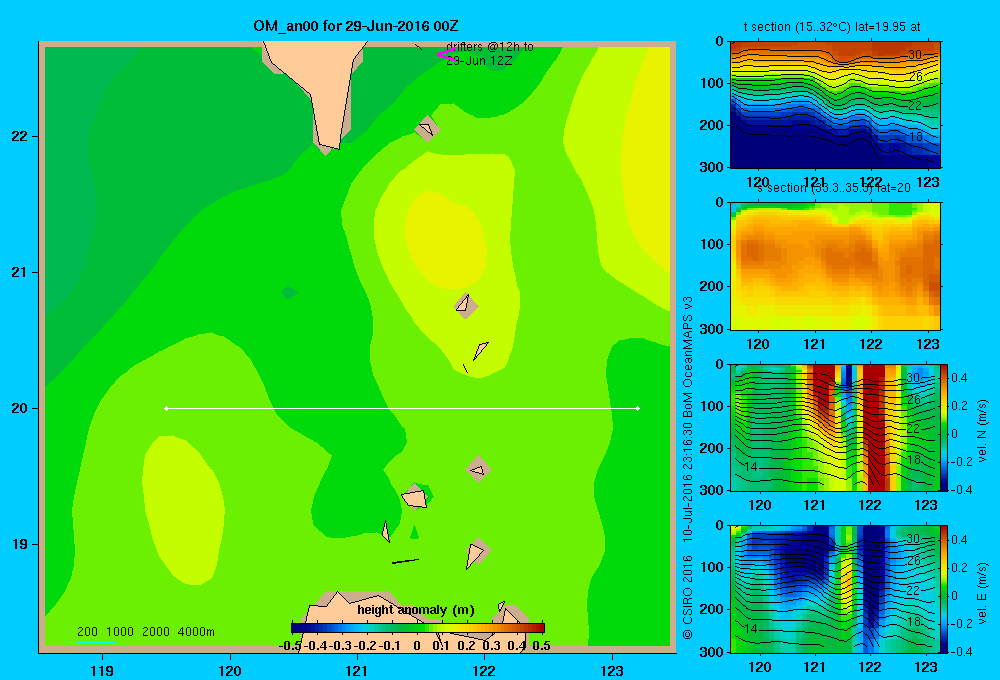Click the vertical CSIRO BoM OceanMAPS v3 credit text
Image resolution: width=1000 pixels, height=680 pixels.
(x=688, y=468)
